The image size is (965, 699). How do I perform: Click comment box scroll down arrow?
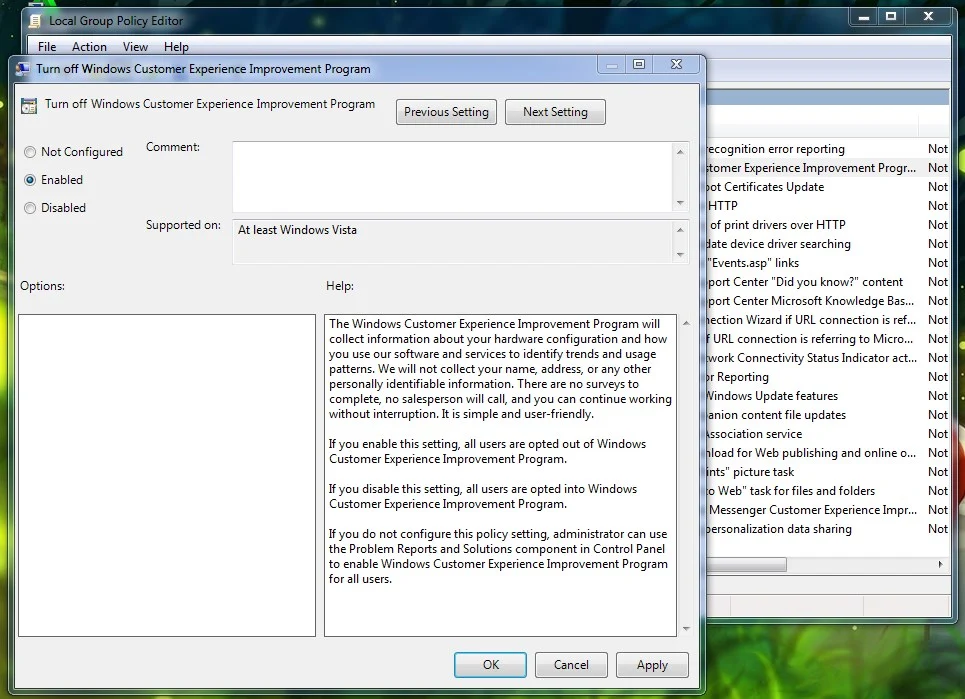680,202
